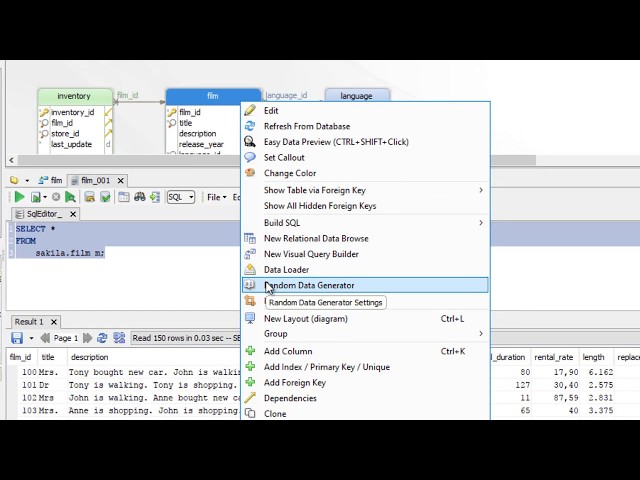Close the SqlEditor_ tab
This screenshot has width=640, height=480.
pyautogui.click(x=73, y=214)
